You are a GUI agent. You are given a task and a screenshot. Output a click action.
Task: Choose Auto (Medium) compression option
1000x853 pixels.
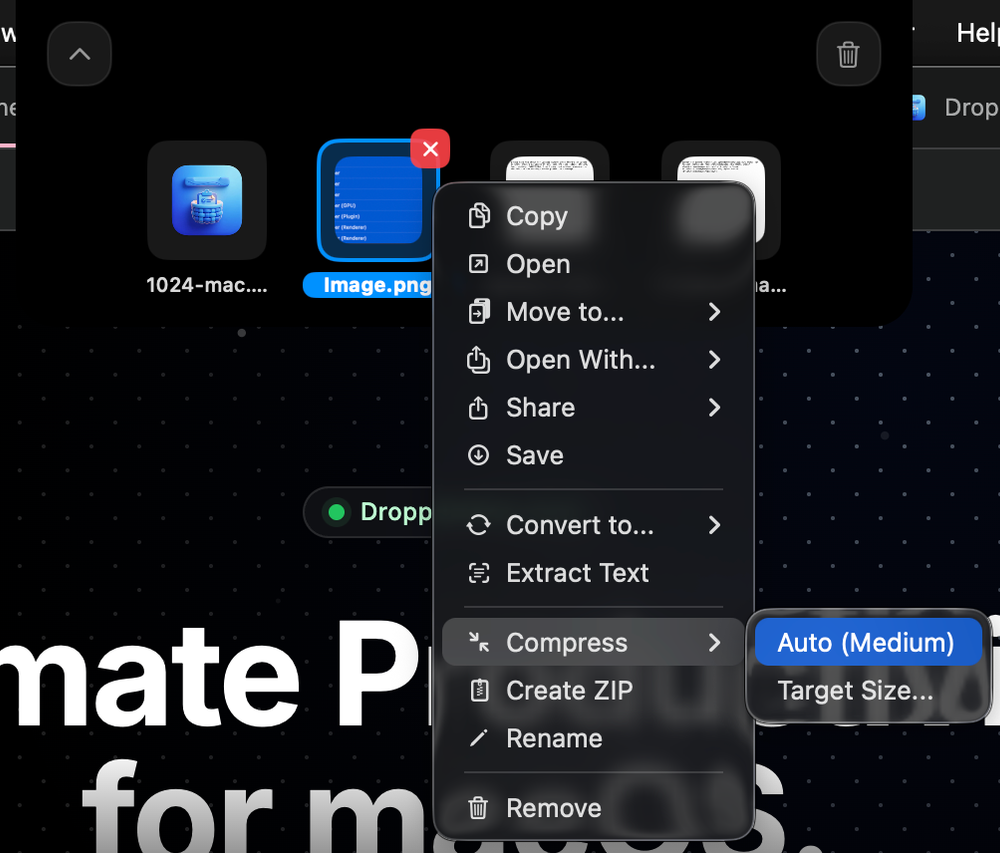point(866,642)
